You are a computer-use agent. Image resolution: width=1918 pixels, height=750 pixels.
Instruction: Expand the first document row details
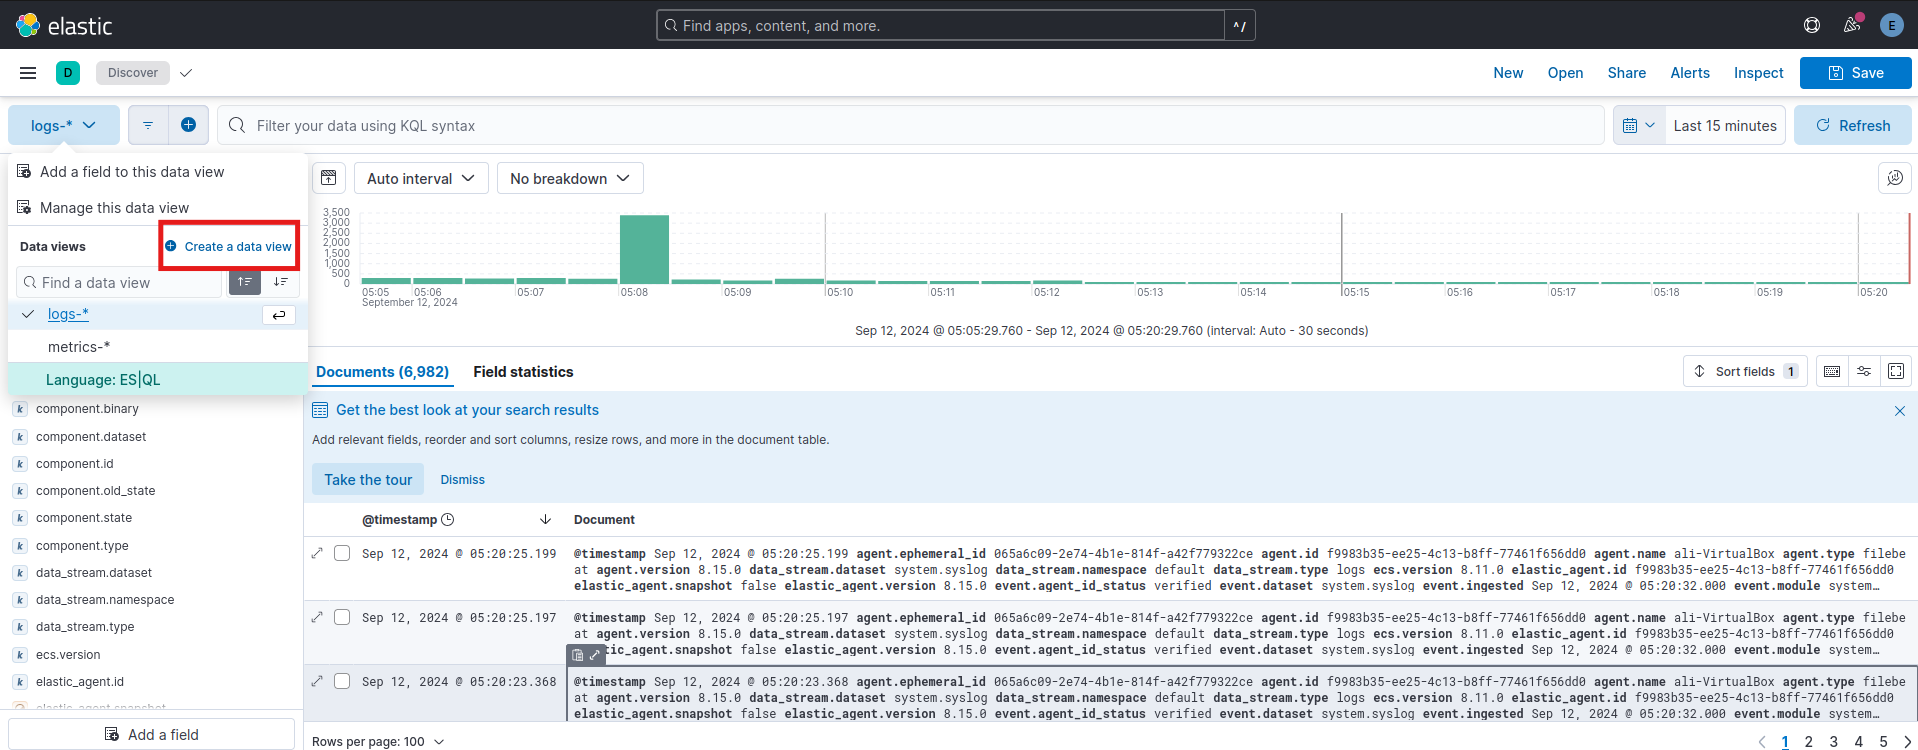coord(318,553)
